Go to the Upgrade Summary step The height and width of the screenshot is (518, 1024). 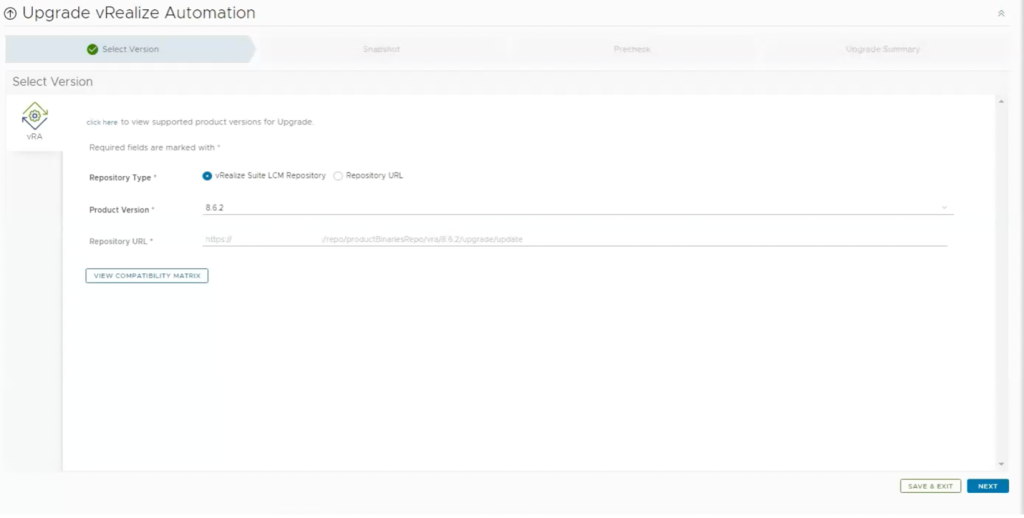click(x=883, y=49)
